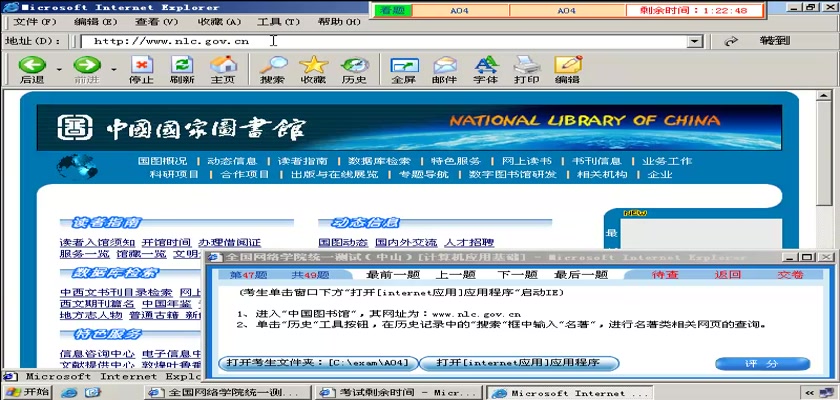Go to Home (主页) icon
This screenshot has width=840, height=400.
coord(223,65)
